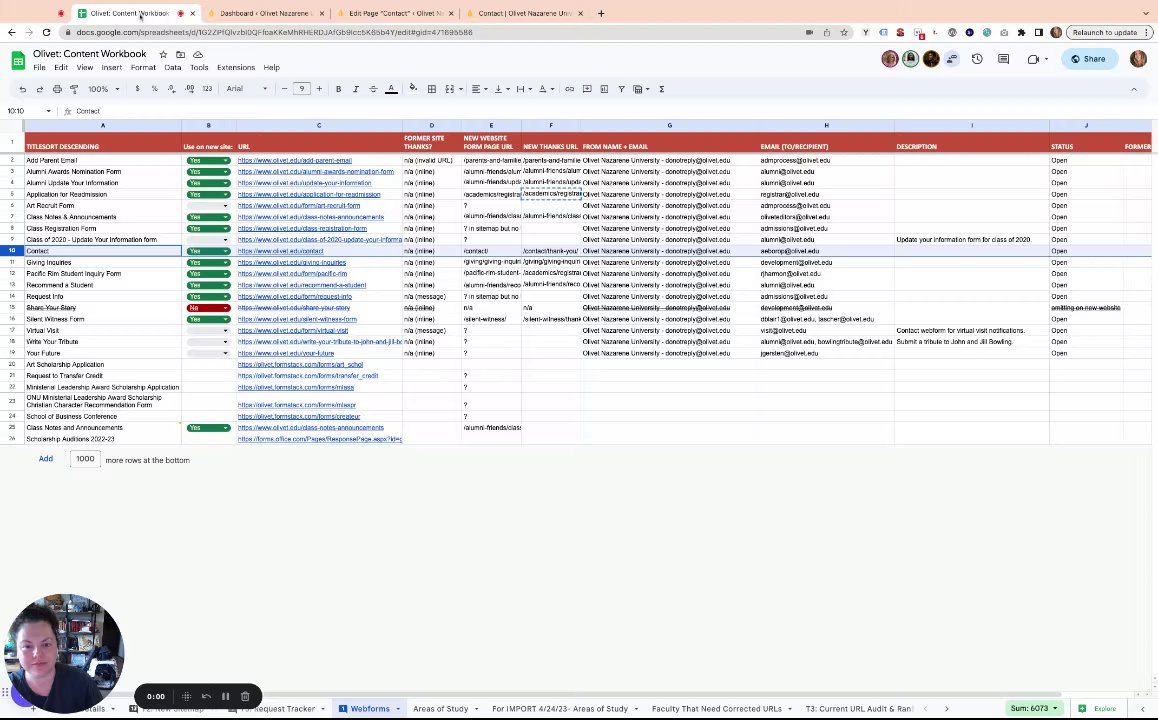Decrease font size with minus button
Screen dimensions: 1158x720
coord(284,89)
